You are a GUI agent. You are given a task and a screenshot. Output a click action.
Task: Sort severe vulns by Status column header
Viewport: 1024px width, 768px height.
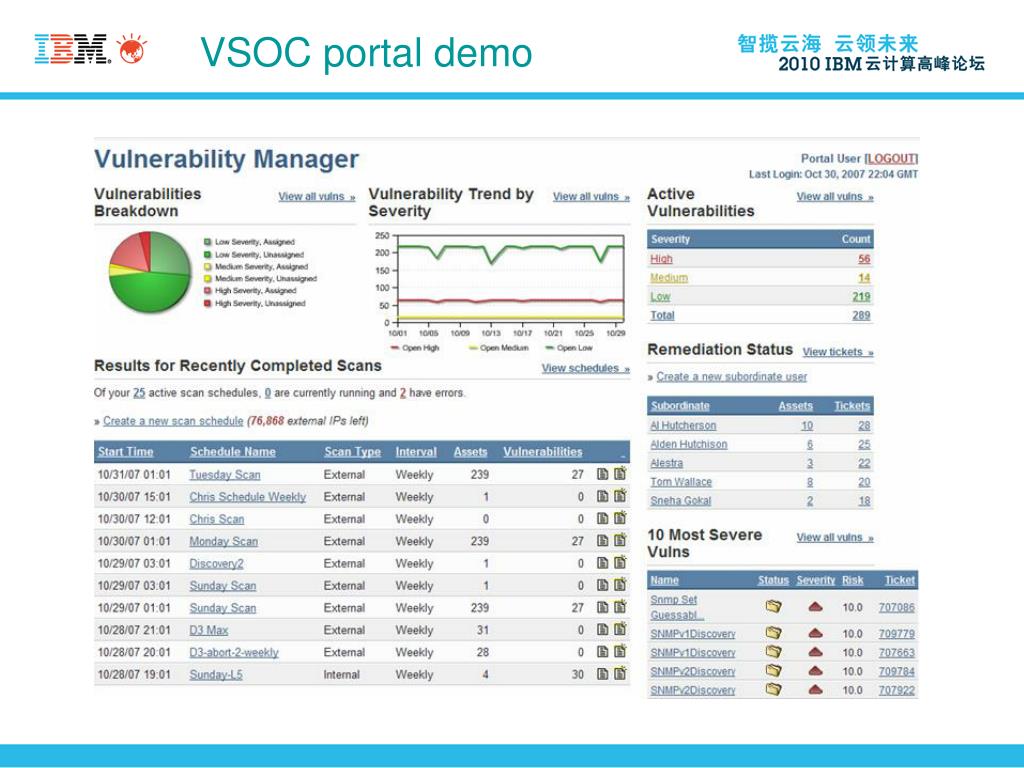(x=773, y=581)
